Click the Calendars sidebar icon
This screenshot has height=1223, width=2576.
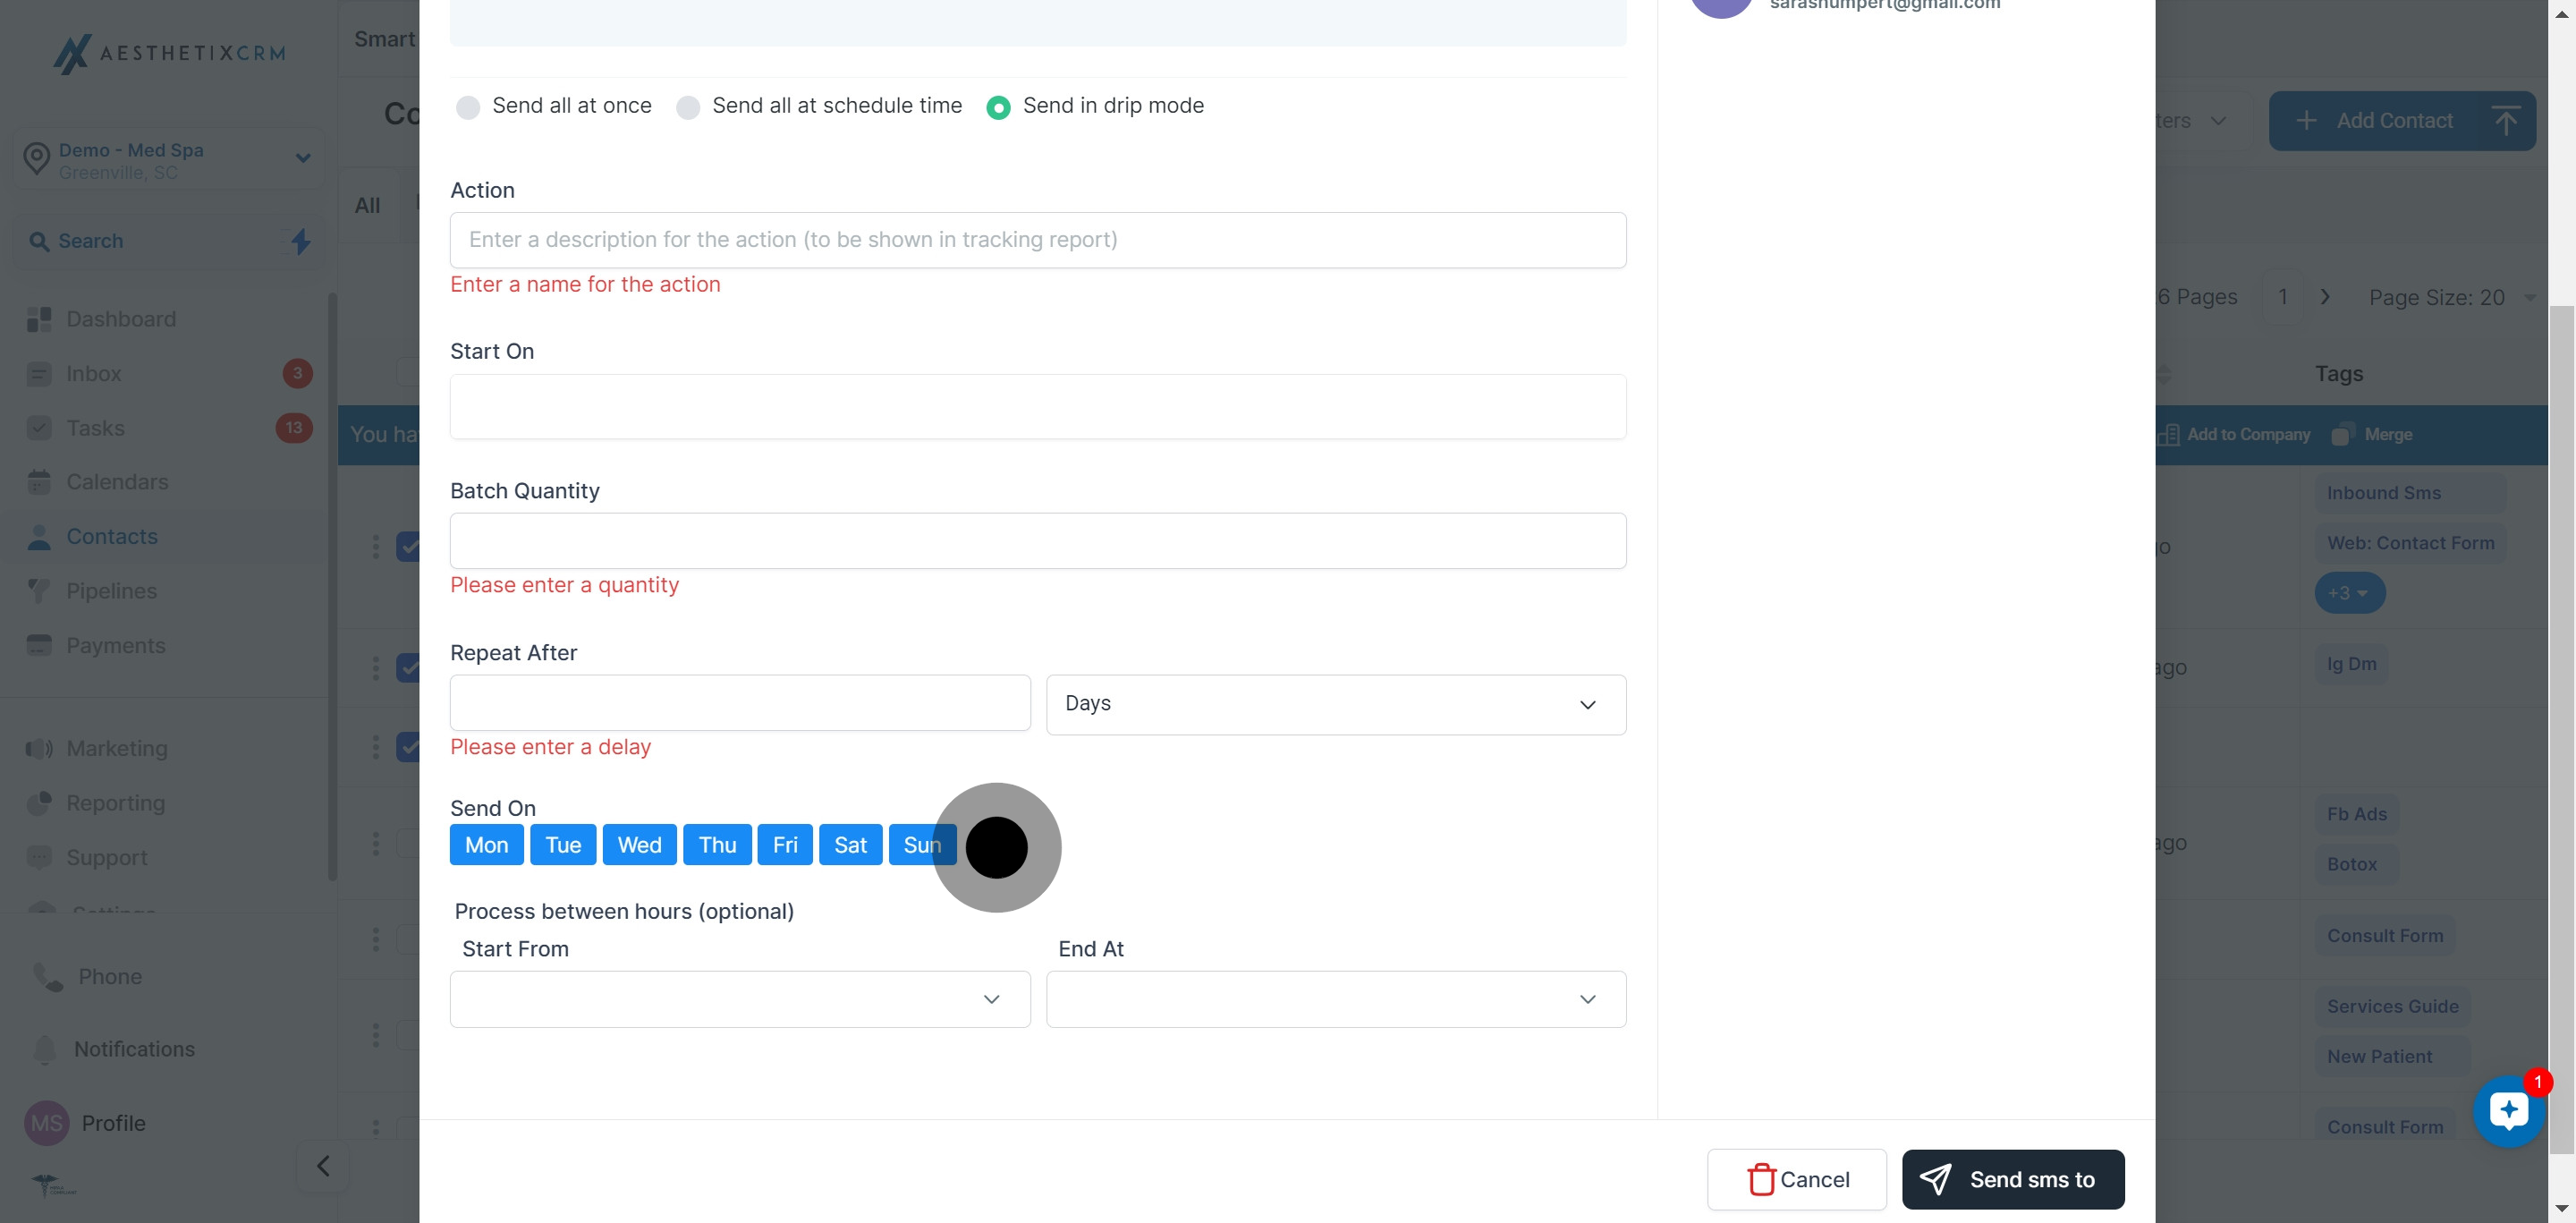coord(39,482)
